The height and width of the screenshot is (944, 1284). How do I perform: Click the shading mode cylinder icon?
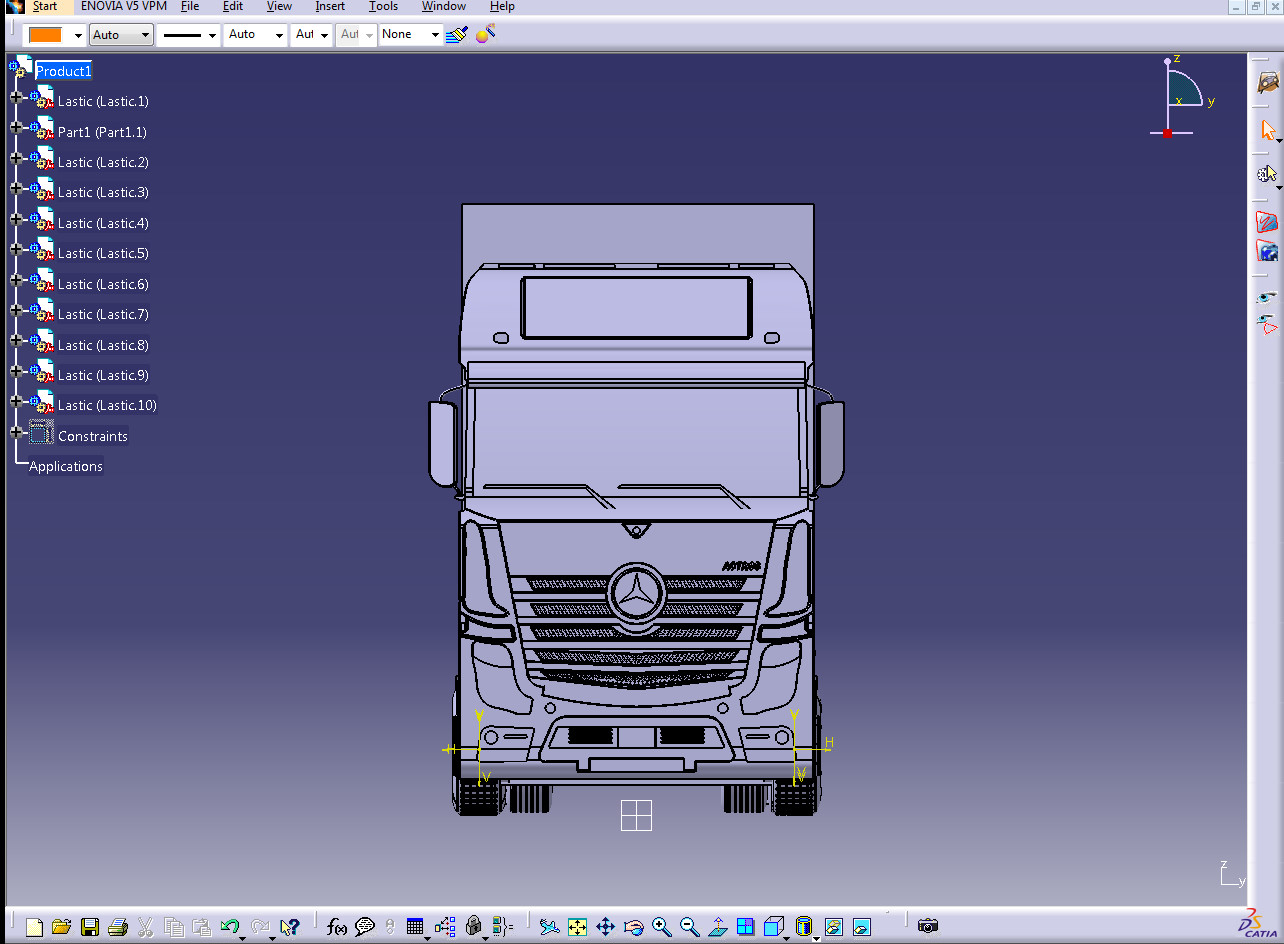pos(804,927)
